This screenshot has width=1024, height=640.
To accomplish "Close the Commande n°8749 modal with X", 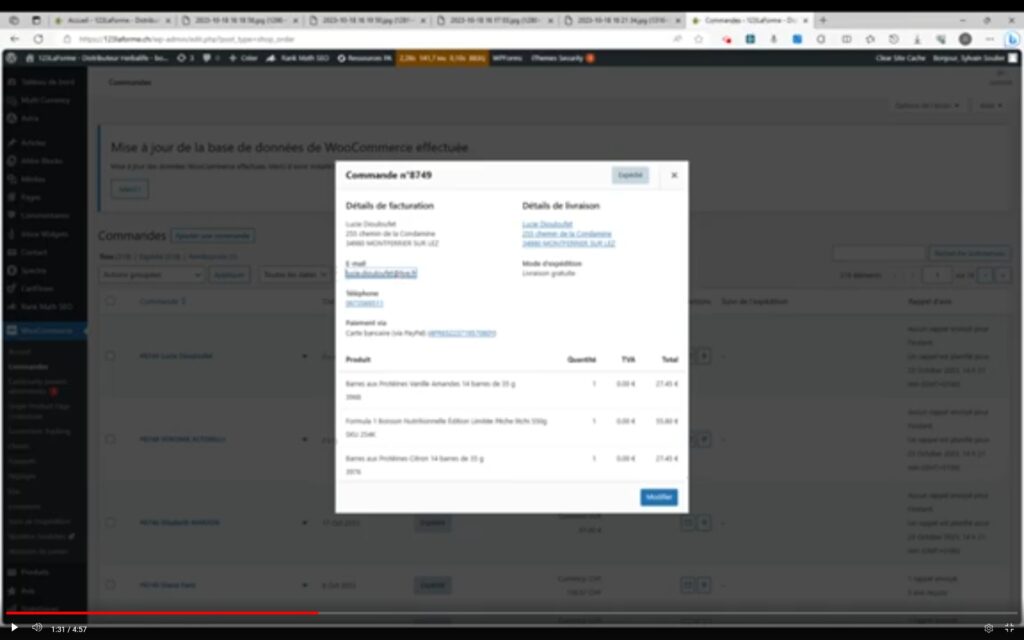I will (x=674, y=175).
